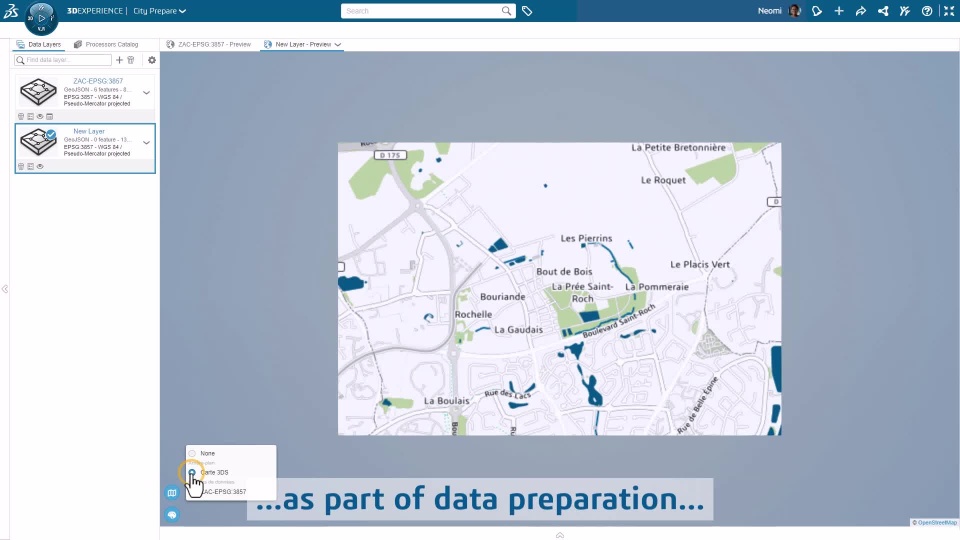Click the New Layer title
The width and height of the screenshot is (960, 540).
coord(89,131)
